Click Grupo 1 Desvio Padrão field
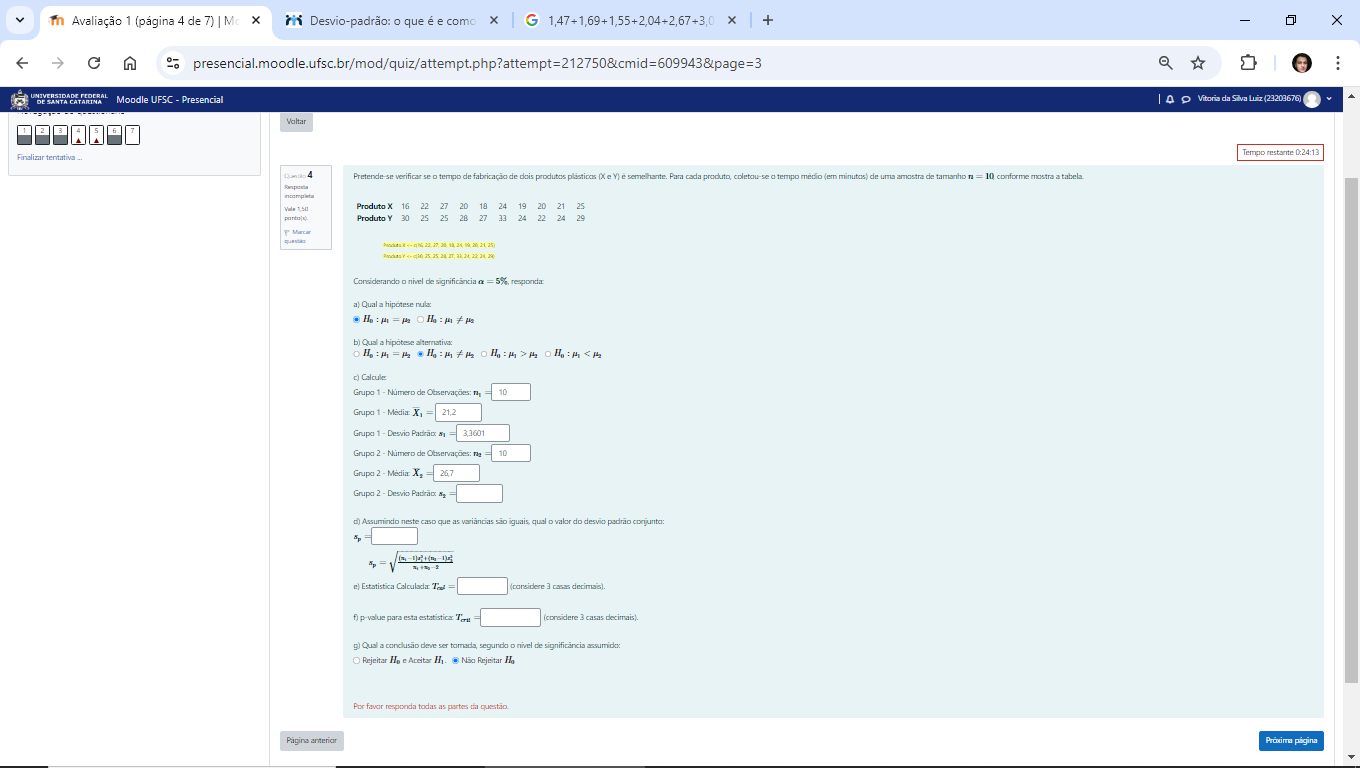The image size is (1360, 768). click(483, 433)
